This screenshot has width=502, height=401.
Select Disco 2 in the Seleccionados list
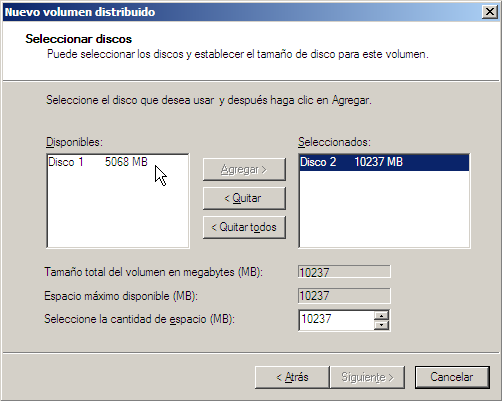384,162
